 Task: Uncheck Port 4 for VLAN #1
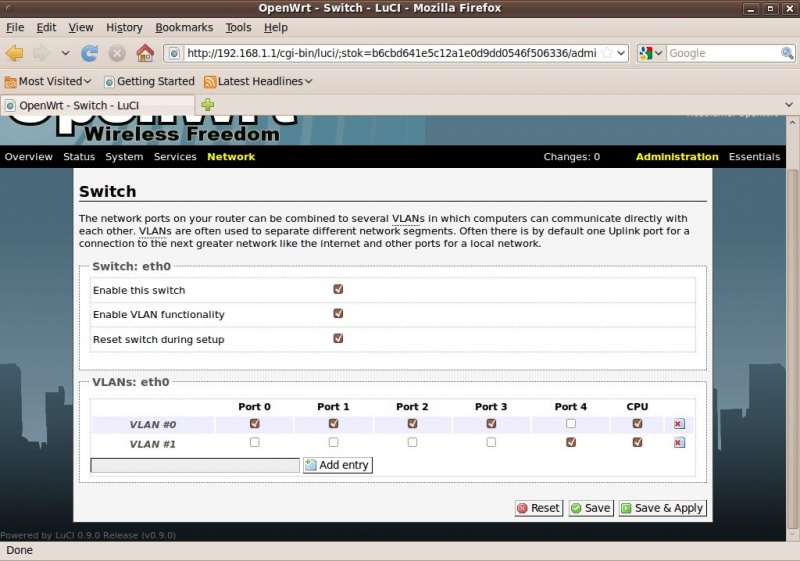coord(570,442)
